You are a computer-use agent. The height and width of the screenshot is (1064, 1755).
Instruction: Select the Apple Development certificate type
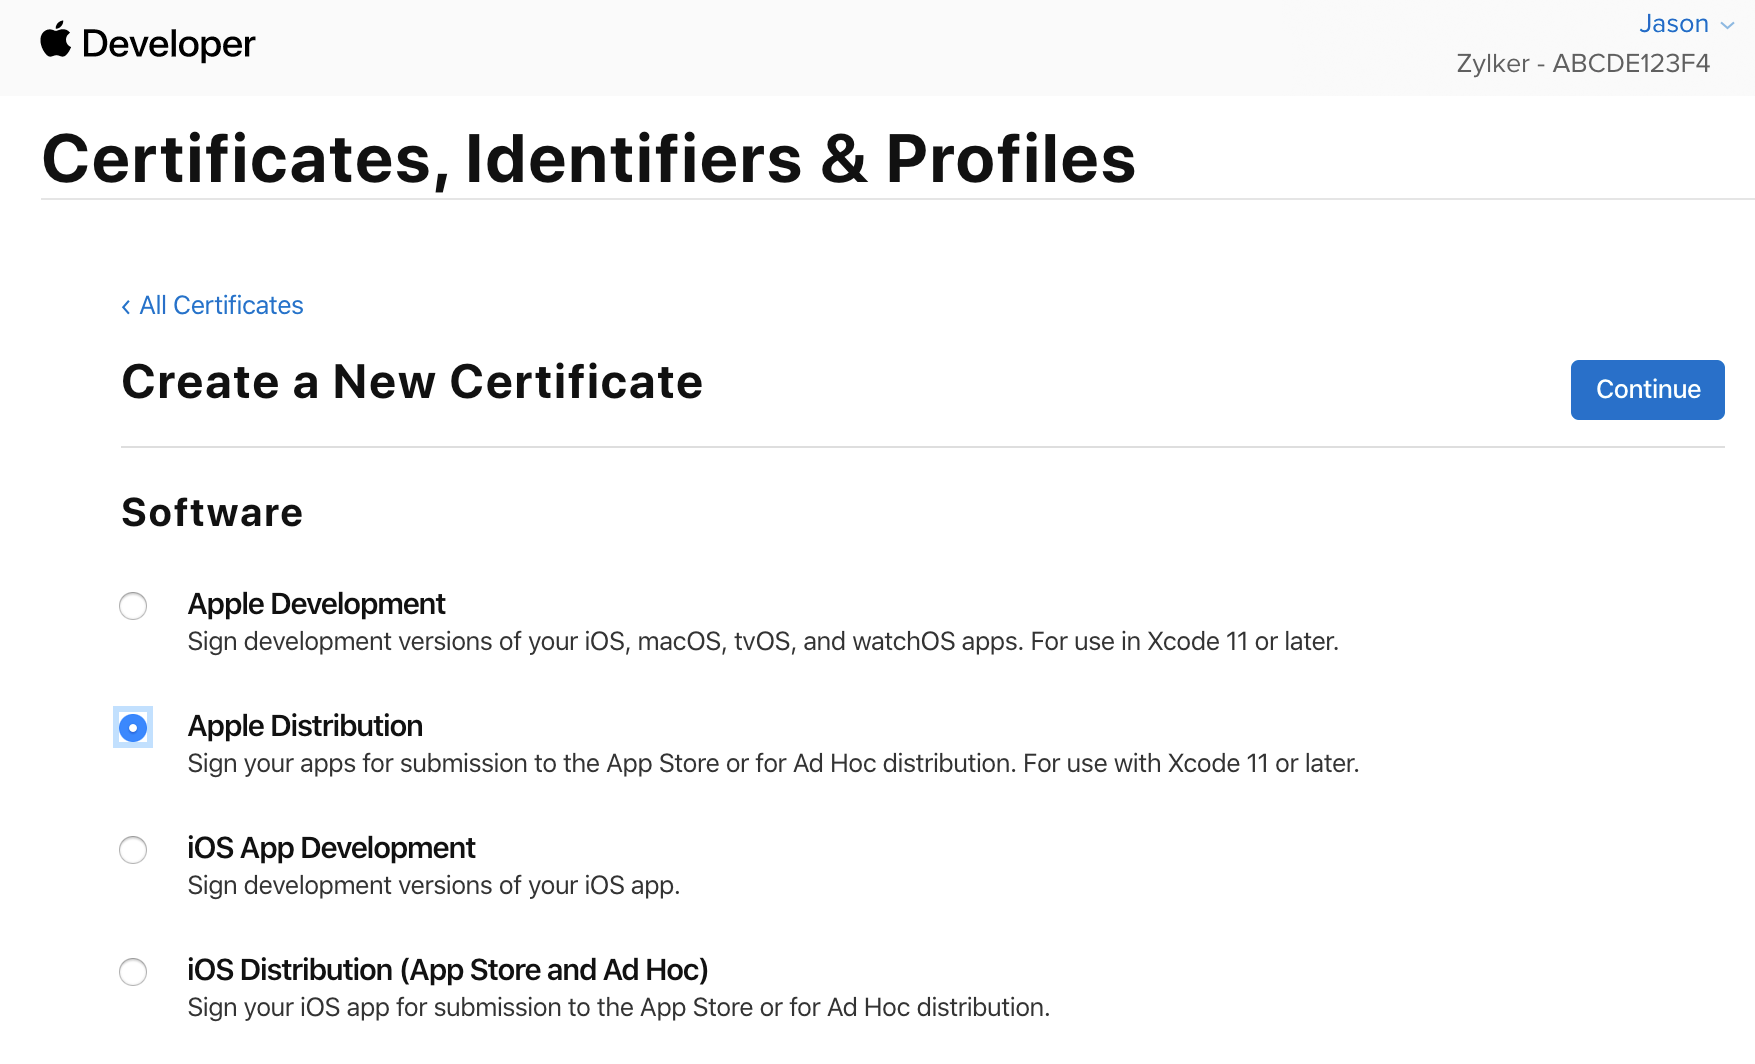(132, 606)
